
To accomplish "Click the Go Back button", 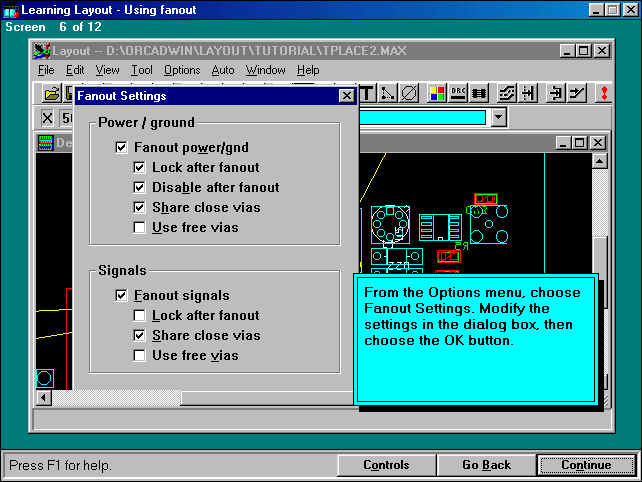I will [x=486, y=465].
